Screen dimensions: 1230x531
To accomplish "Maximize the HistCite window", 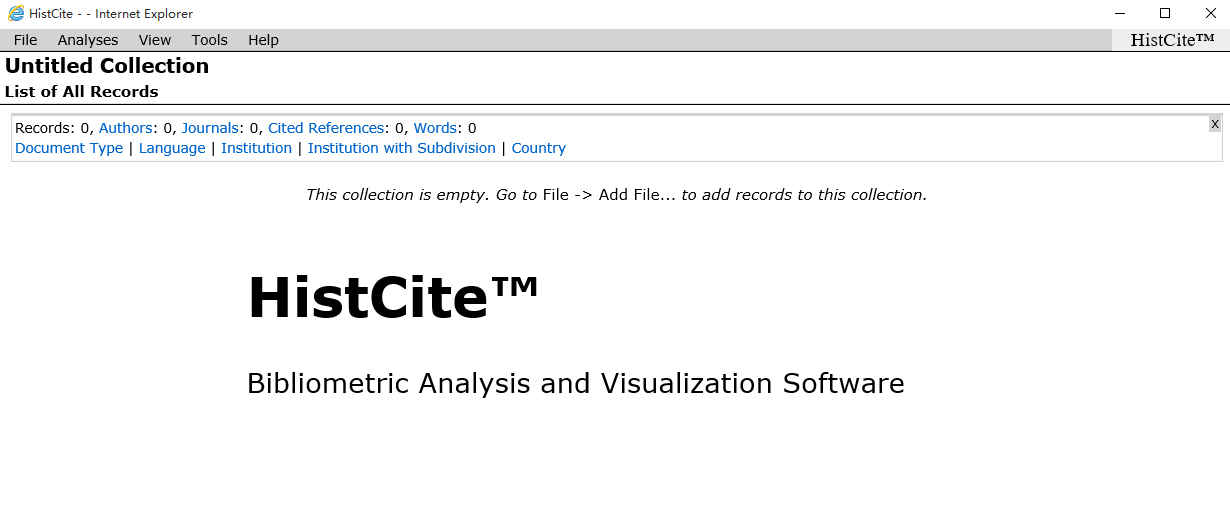I will [1165, 13].
